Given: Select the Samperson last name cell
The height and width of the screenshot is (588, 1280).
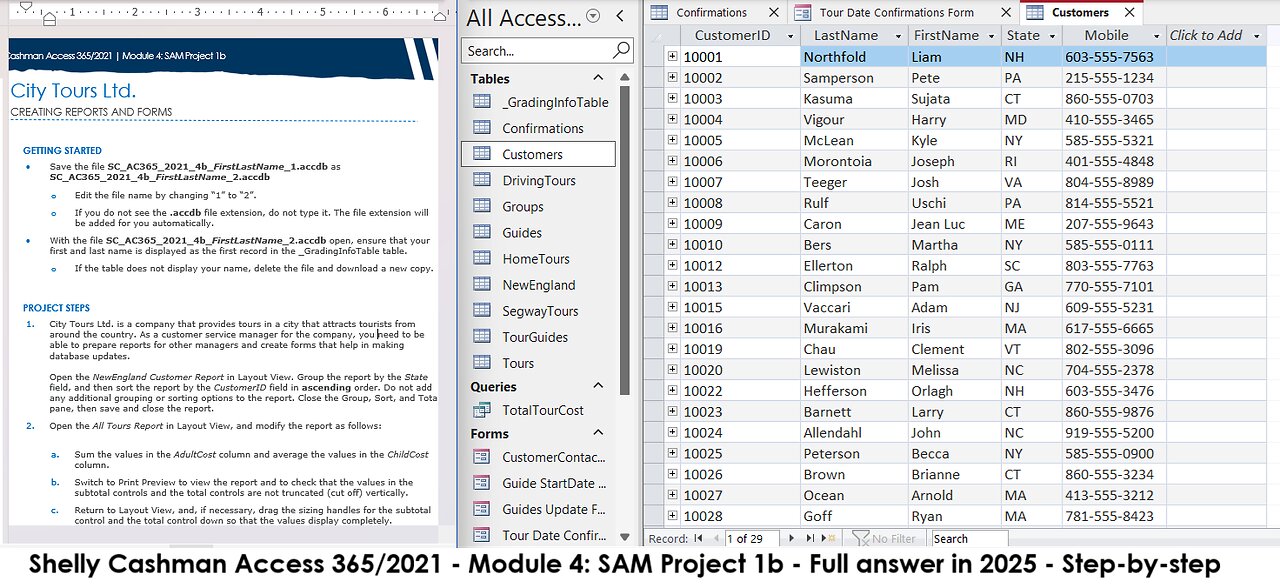Looking at the screenshot, I should pos(854,78).
